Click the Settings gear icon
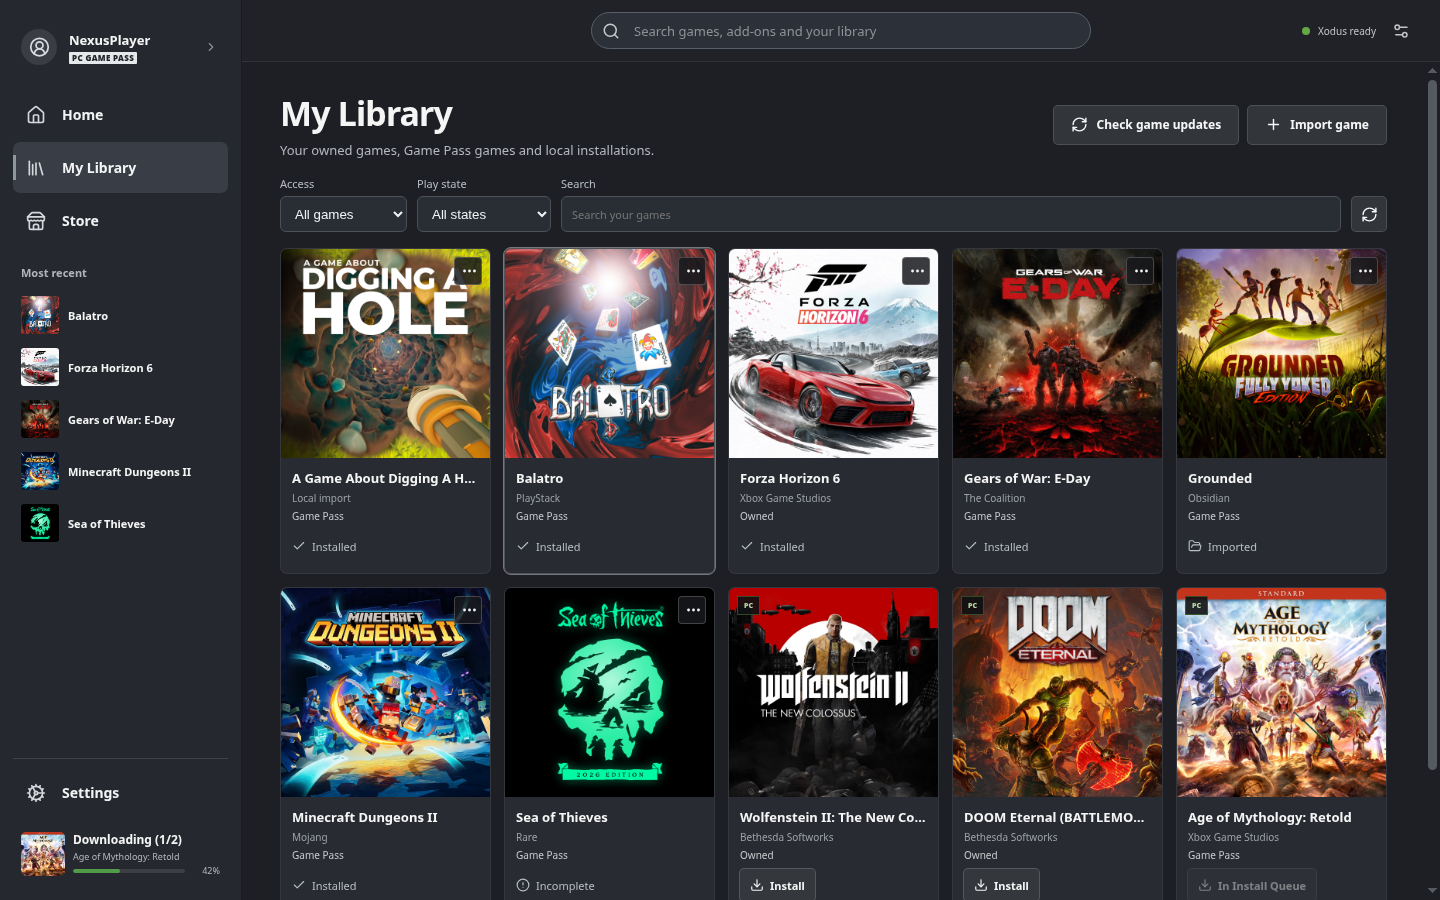Image resolution: width=1440 pixels, height=900 pixels. click(36, 793)
